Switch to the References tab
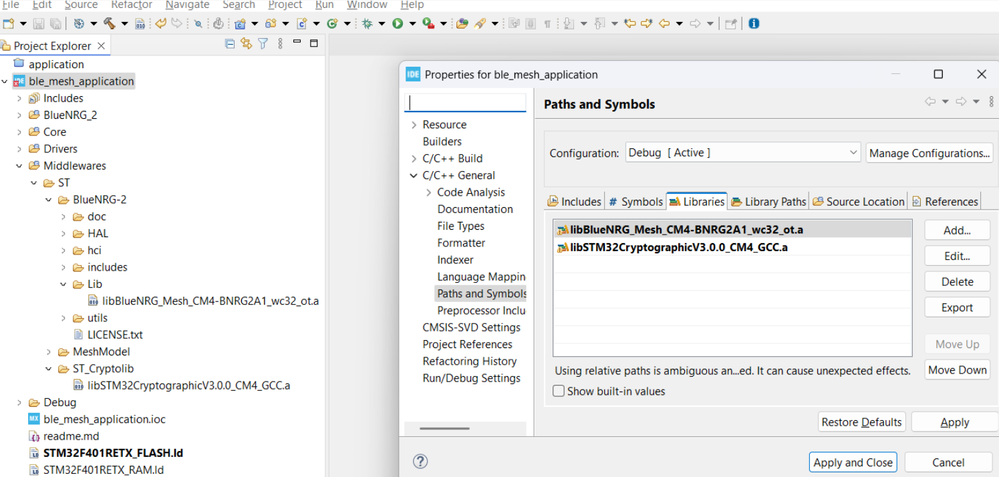999x477 pixels. 945,201
